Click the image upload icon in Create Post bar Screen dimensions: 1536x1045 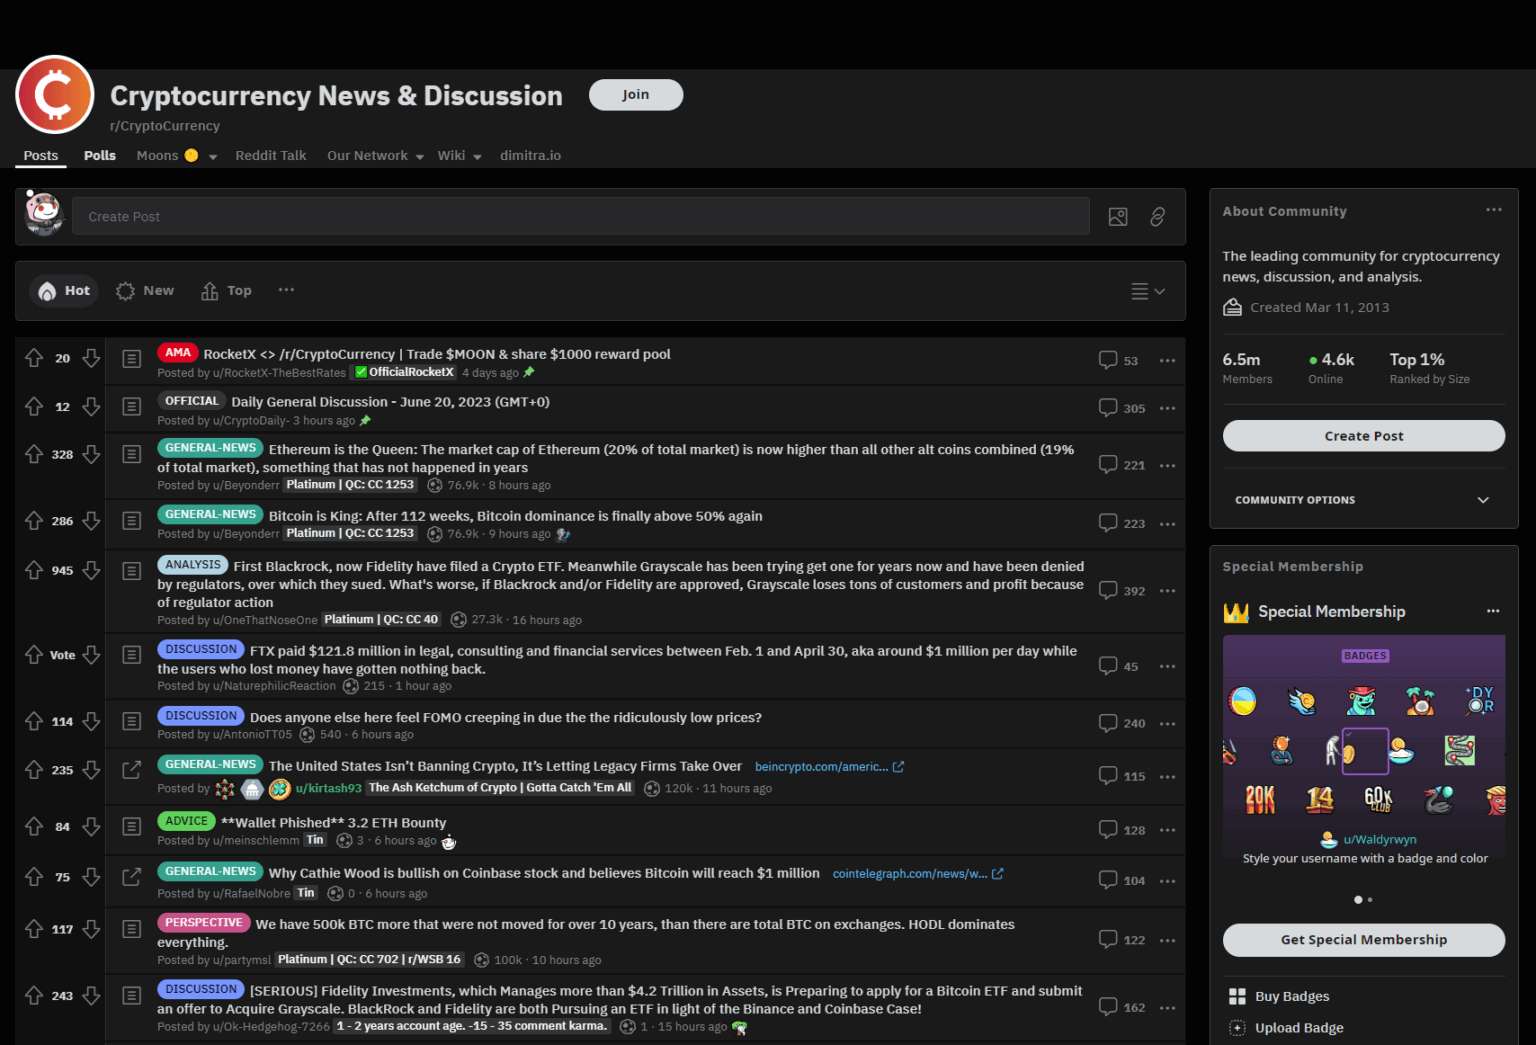tap(1117, 216)
